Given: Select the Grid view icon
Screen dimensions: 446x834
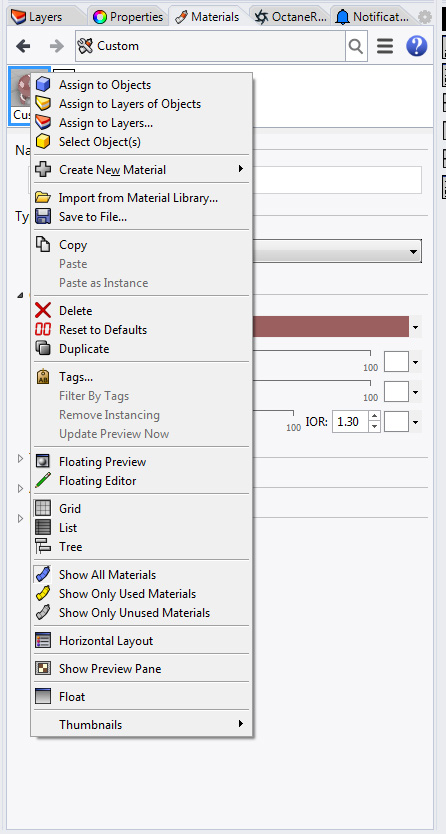Looking at the screenshot, I should click(x=43, y=508).
